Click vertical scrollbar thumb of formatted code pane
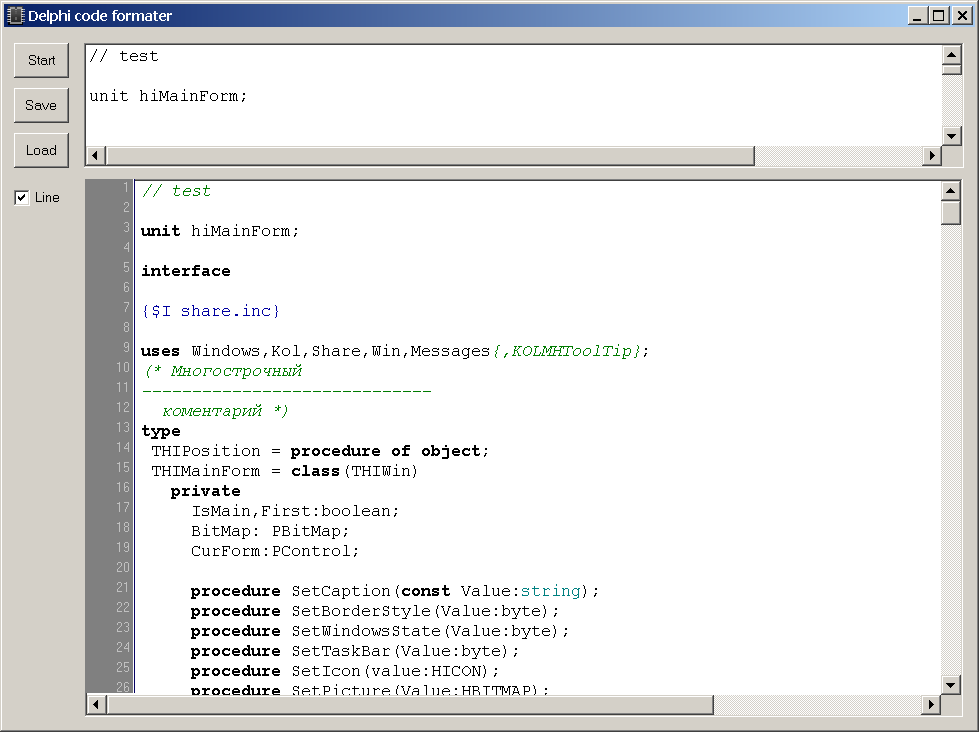This screenshot has height=732, width=979. pos(951,212)
